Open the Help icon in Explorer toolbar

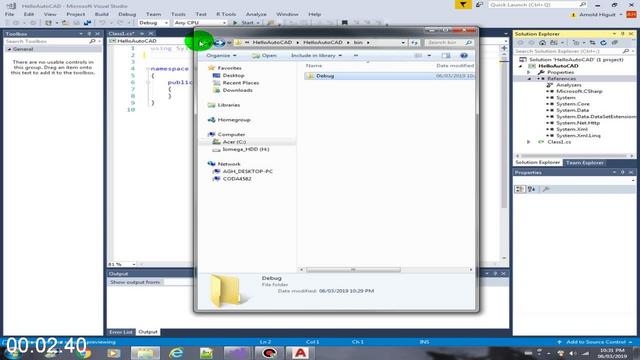[464, 56]
